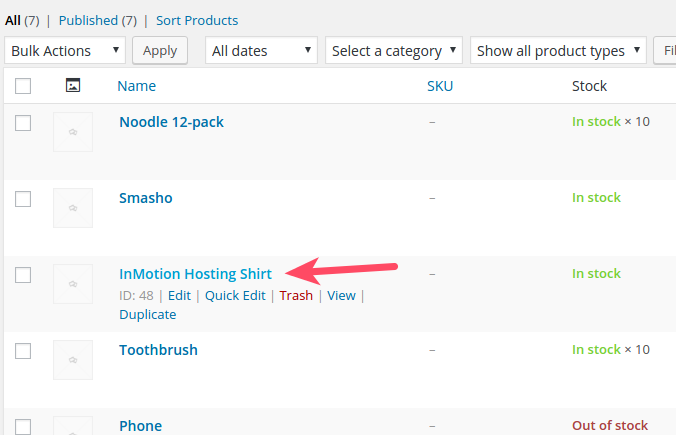Image resolution: width=676 pixels, height=435 pixels.
Task: Tick the select-all checkbox in header
Action: click(x=23, y=86)
